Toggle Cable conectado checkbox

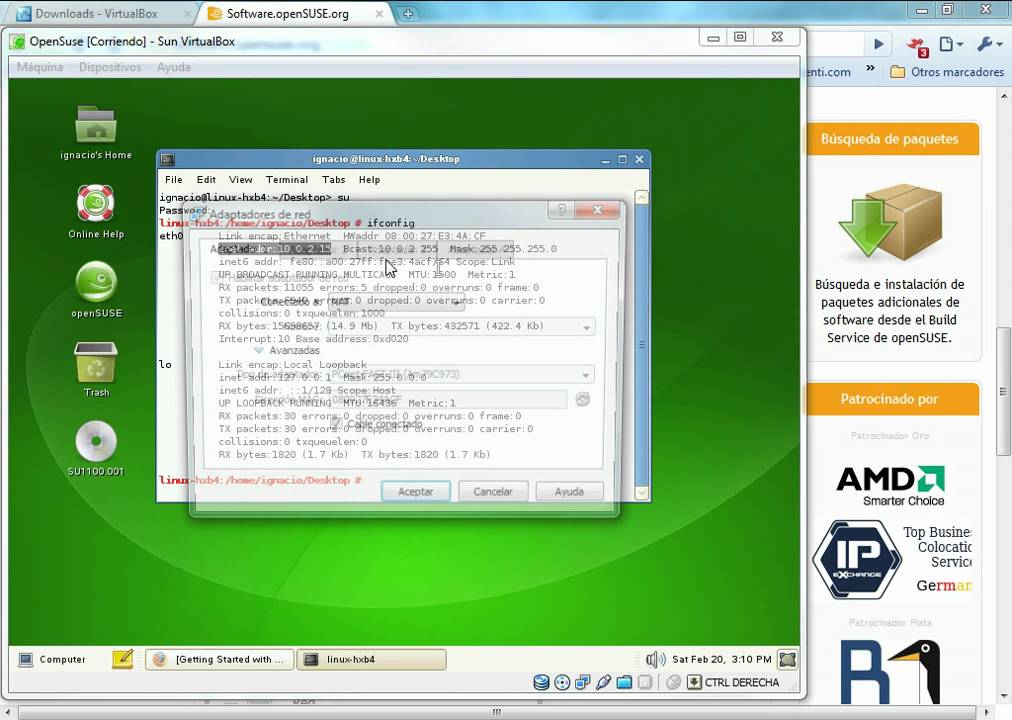336,423
